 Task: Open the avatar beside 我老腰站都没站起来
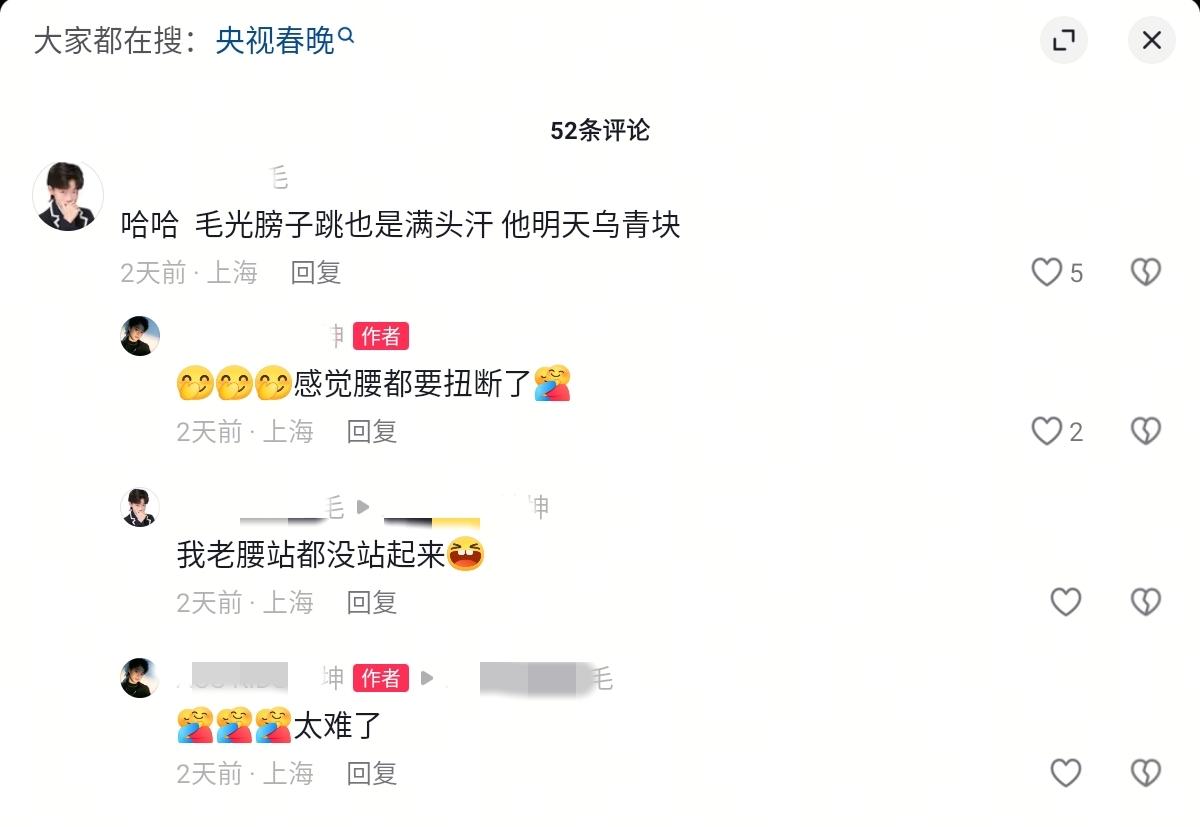click(140, 507)
